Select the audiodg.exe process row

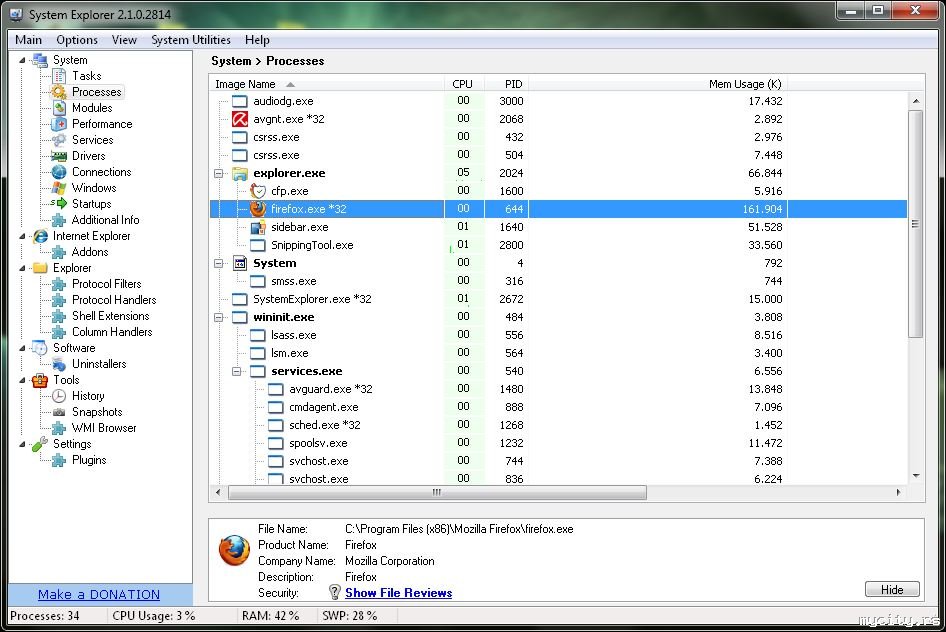558,101
